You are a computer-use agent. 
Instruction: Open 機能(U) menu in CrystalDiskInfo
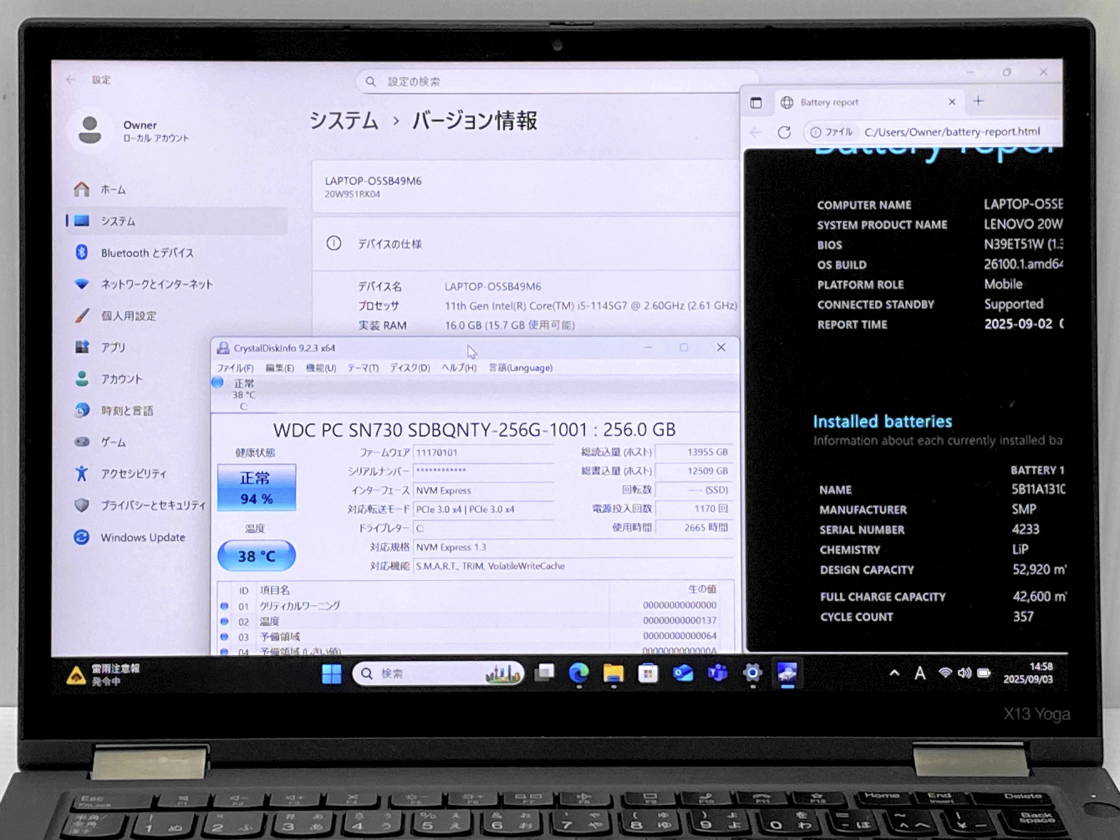click(x=321, y=368)
